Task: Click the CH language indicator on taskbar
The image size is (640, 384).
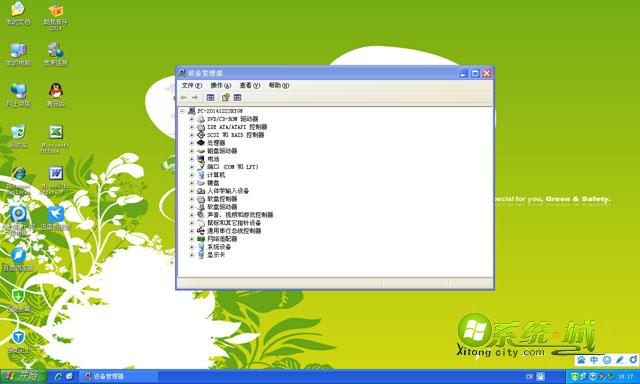Action: [x=529, y=376]
